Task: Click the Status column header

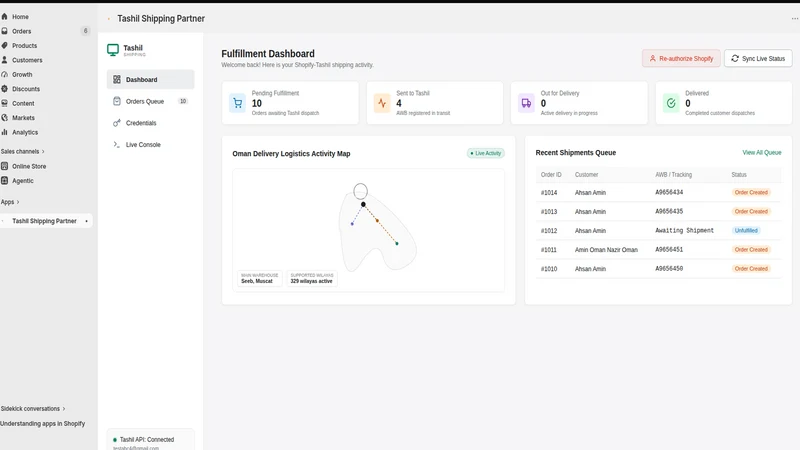Action: (x=739, y=174)
